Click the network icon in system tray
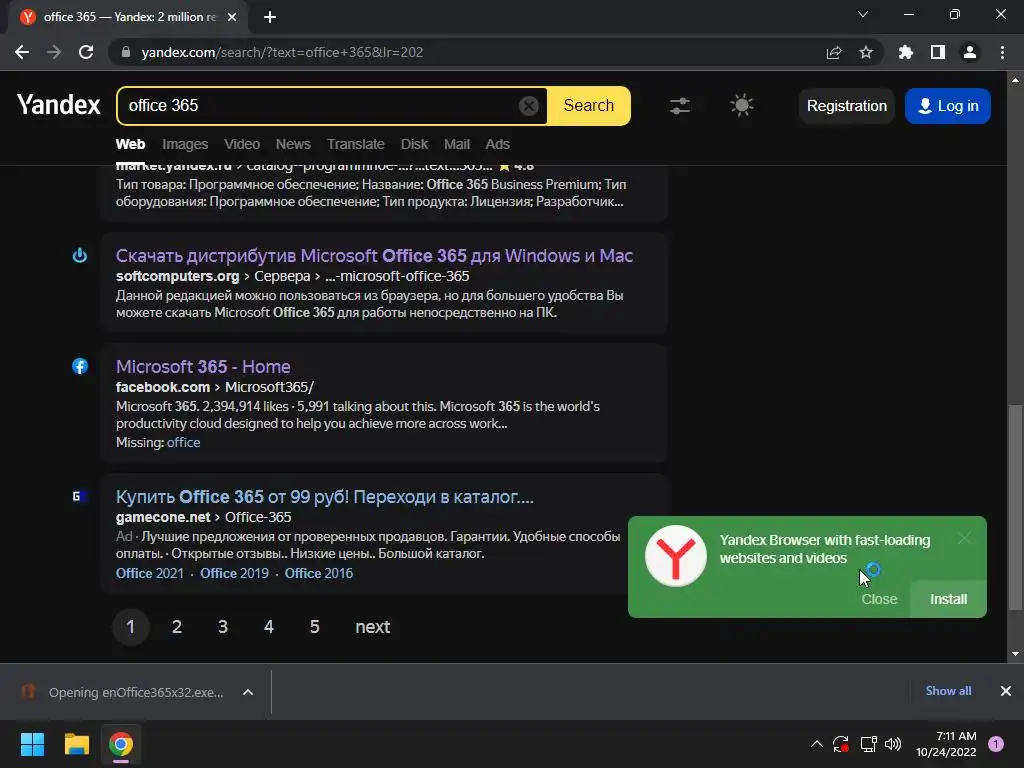This screenshot has height=768, width=1024. pyautogui.click(x=868, y=744)
